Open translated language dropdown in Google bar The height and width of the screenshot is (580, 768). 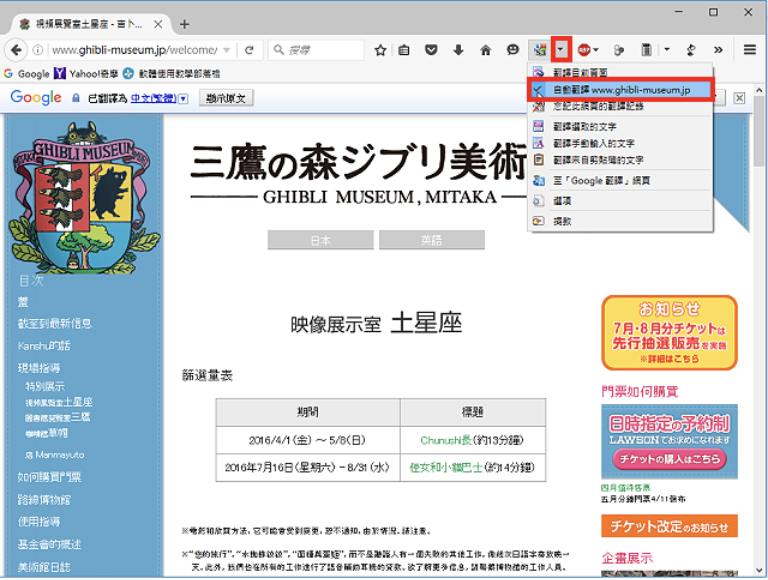[x=183, y=98]
